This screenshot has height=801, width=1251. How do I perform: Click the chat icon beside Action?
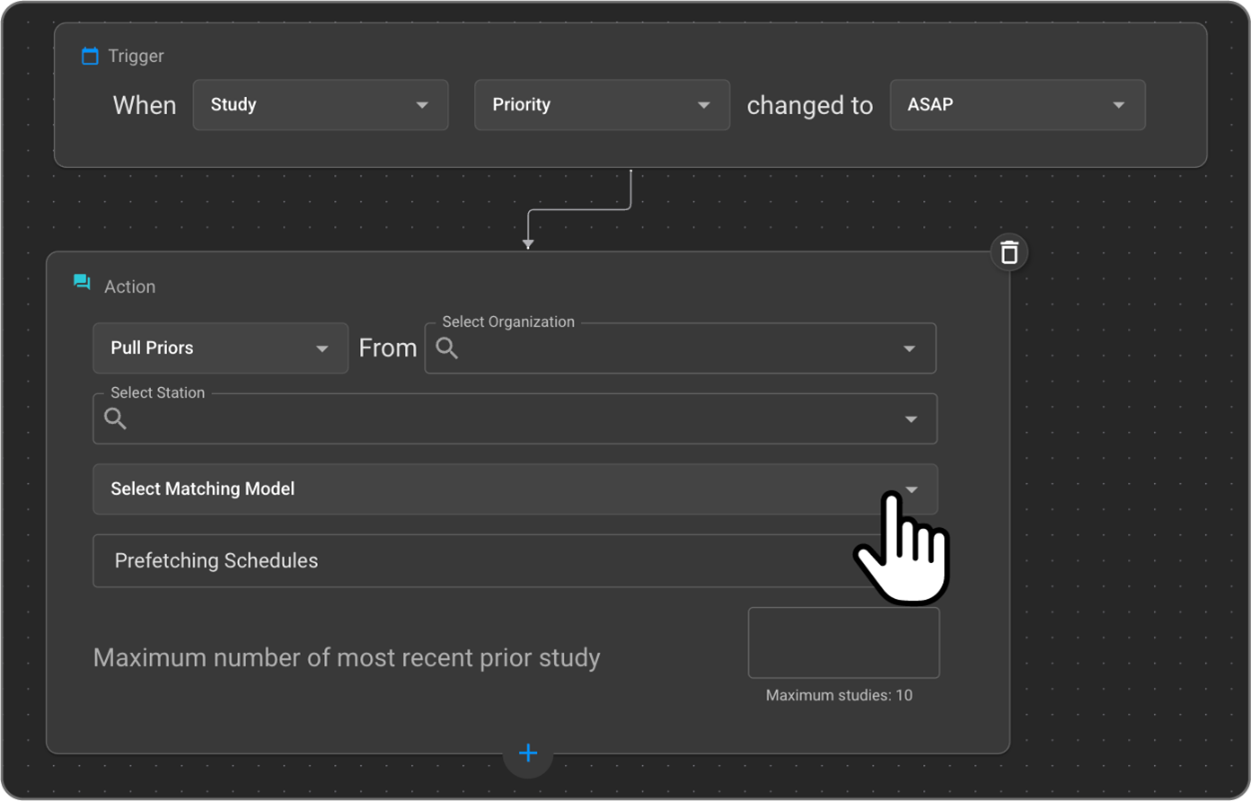pyautogui.click(x=82, y=283)
